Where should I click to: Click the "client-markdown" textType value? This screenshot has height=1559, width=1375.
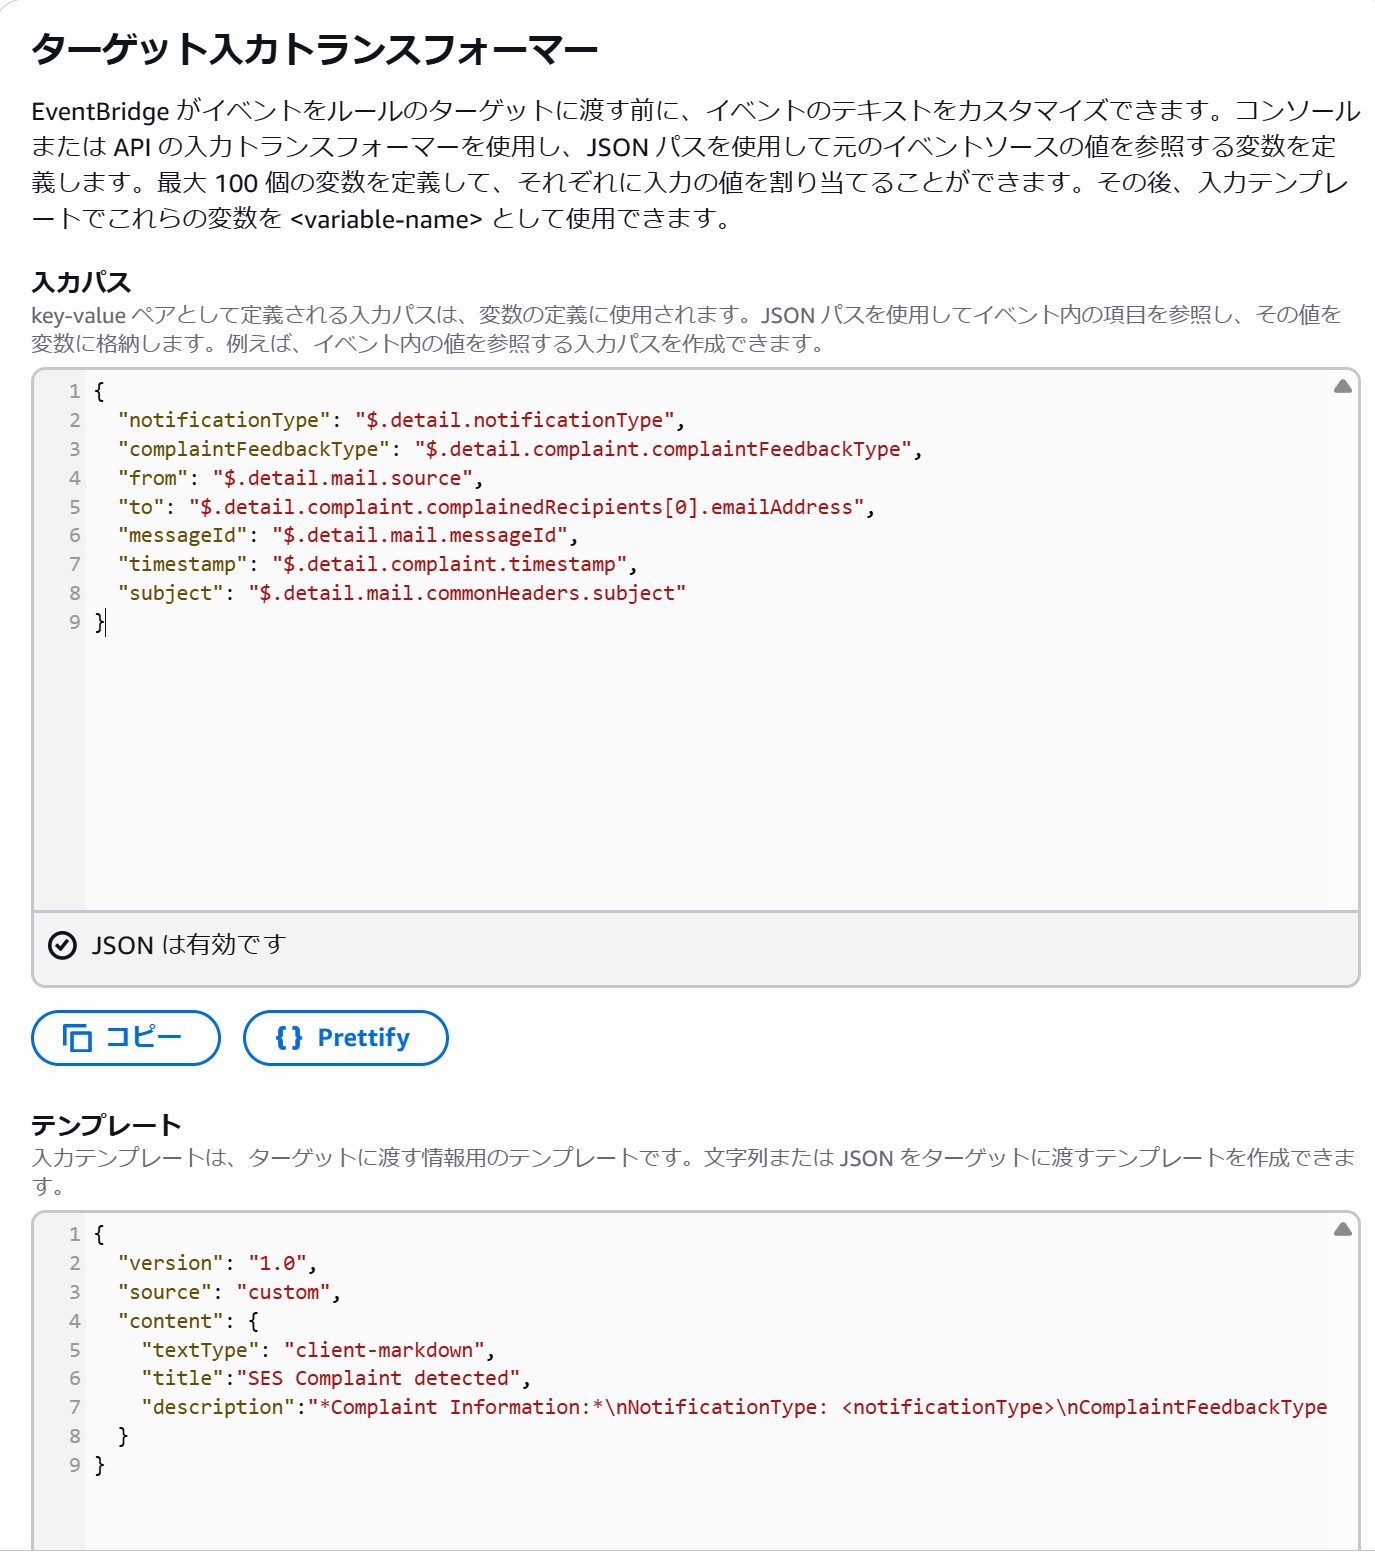click(x=384, y=1350)
